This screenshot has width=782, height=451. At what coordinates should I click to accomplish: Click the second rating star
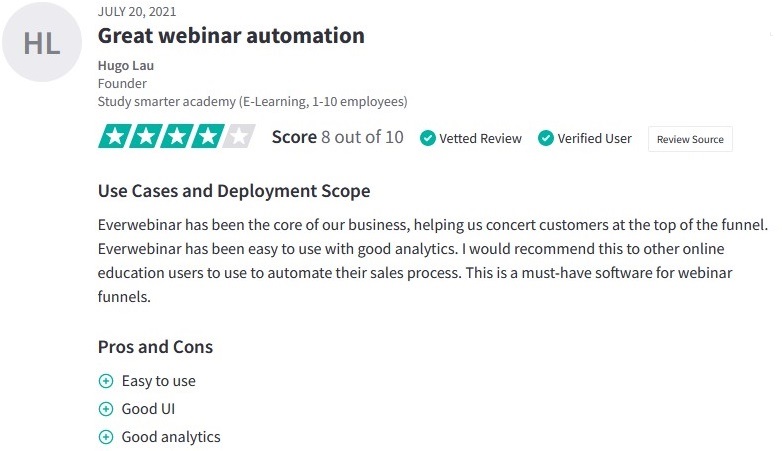click(146, 136)
